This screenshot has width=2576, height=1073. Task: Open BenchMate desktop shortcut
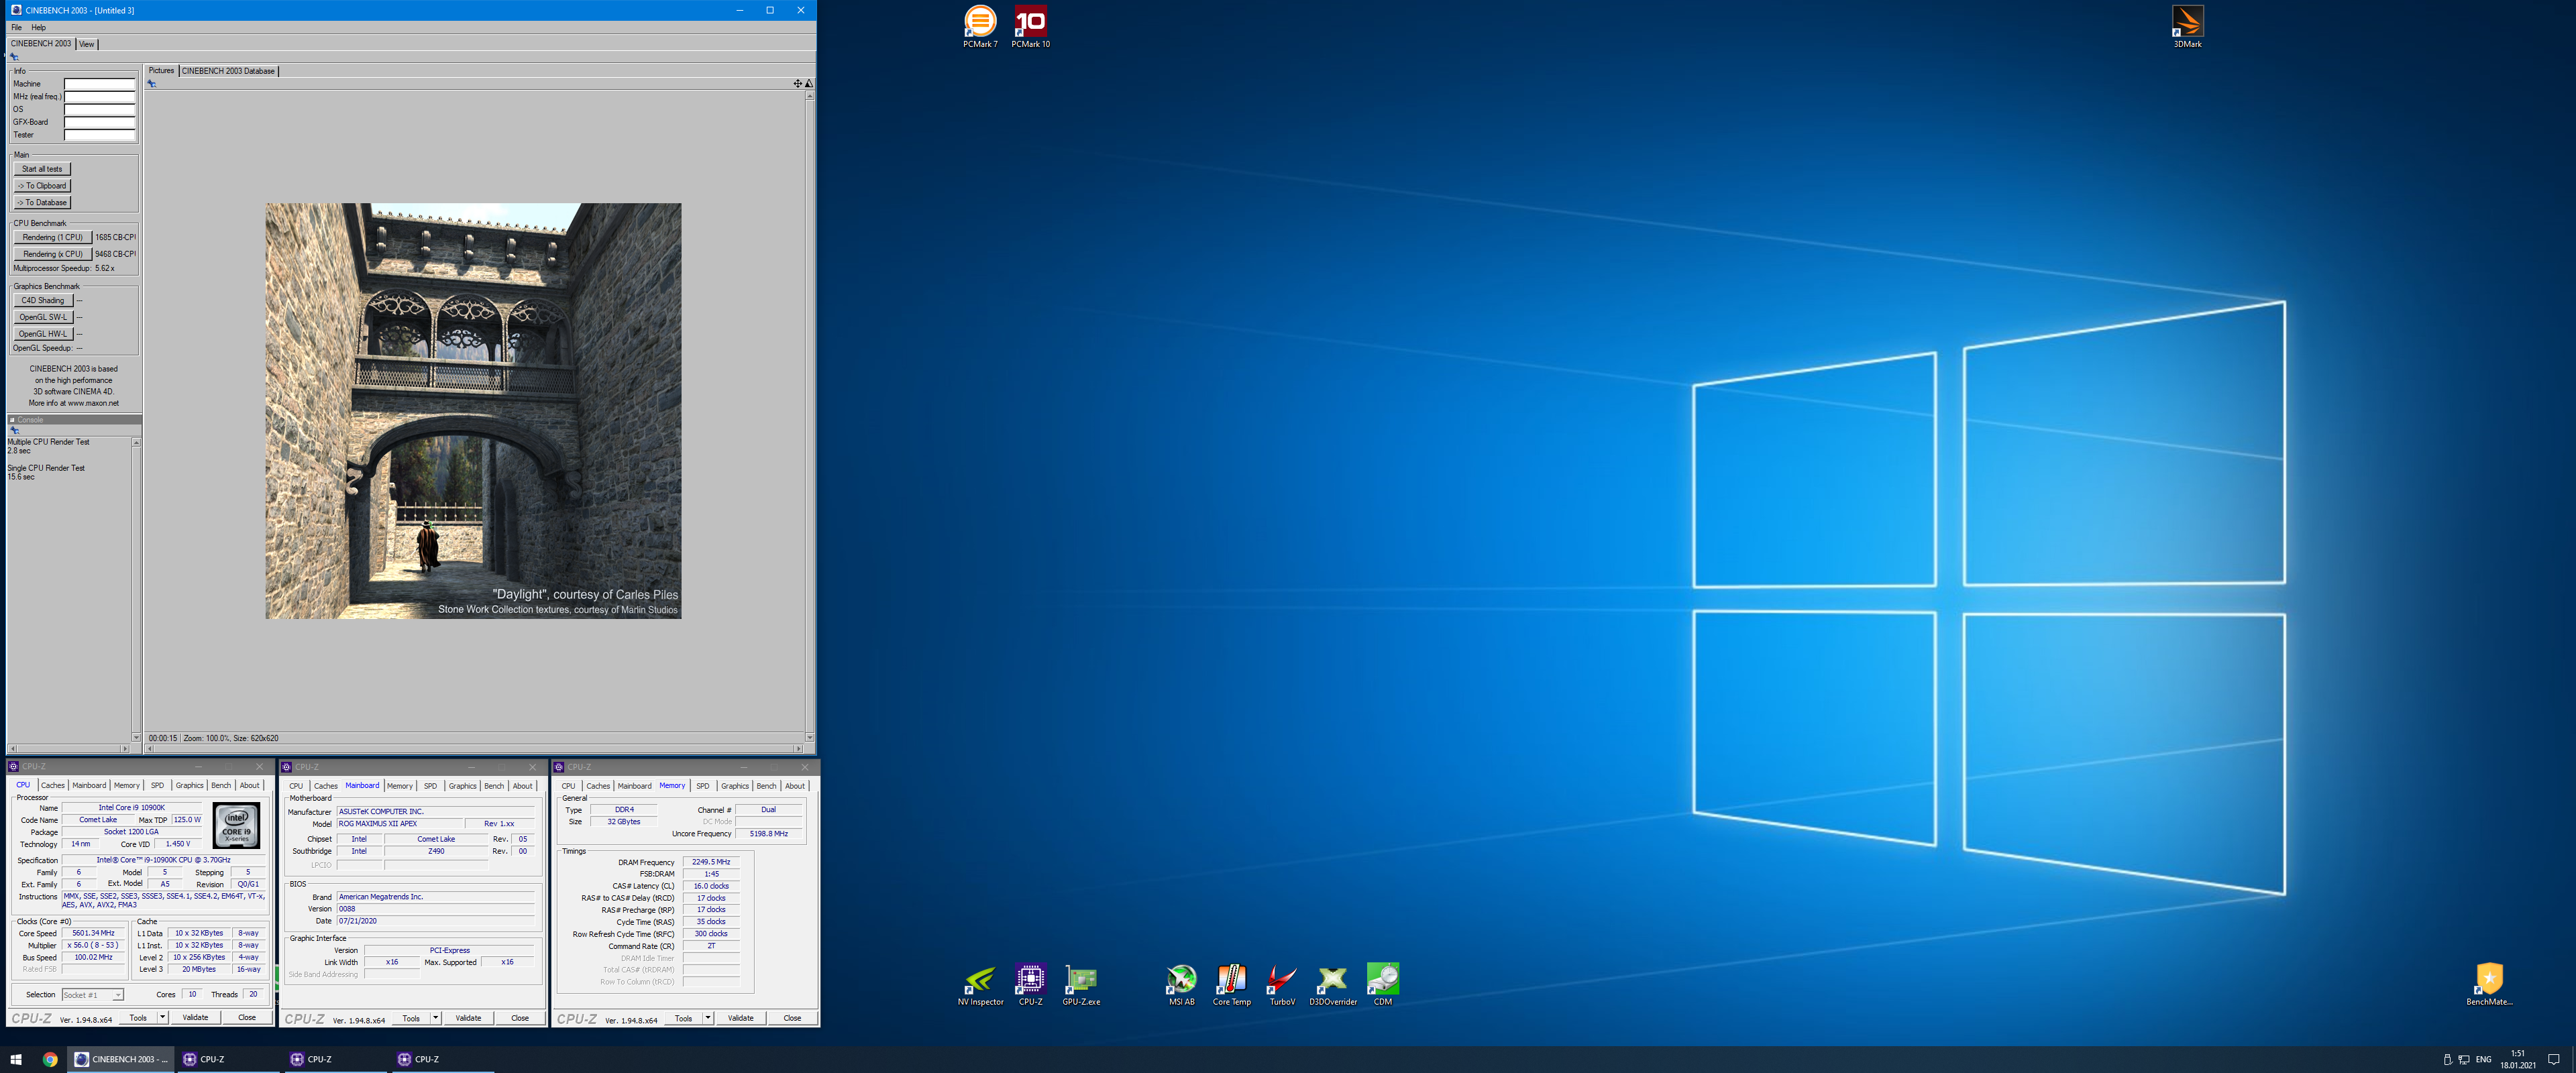coord(2489,985)
